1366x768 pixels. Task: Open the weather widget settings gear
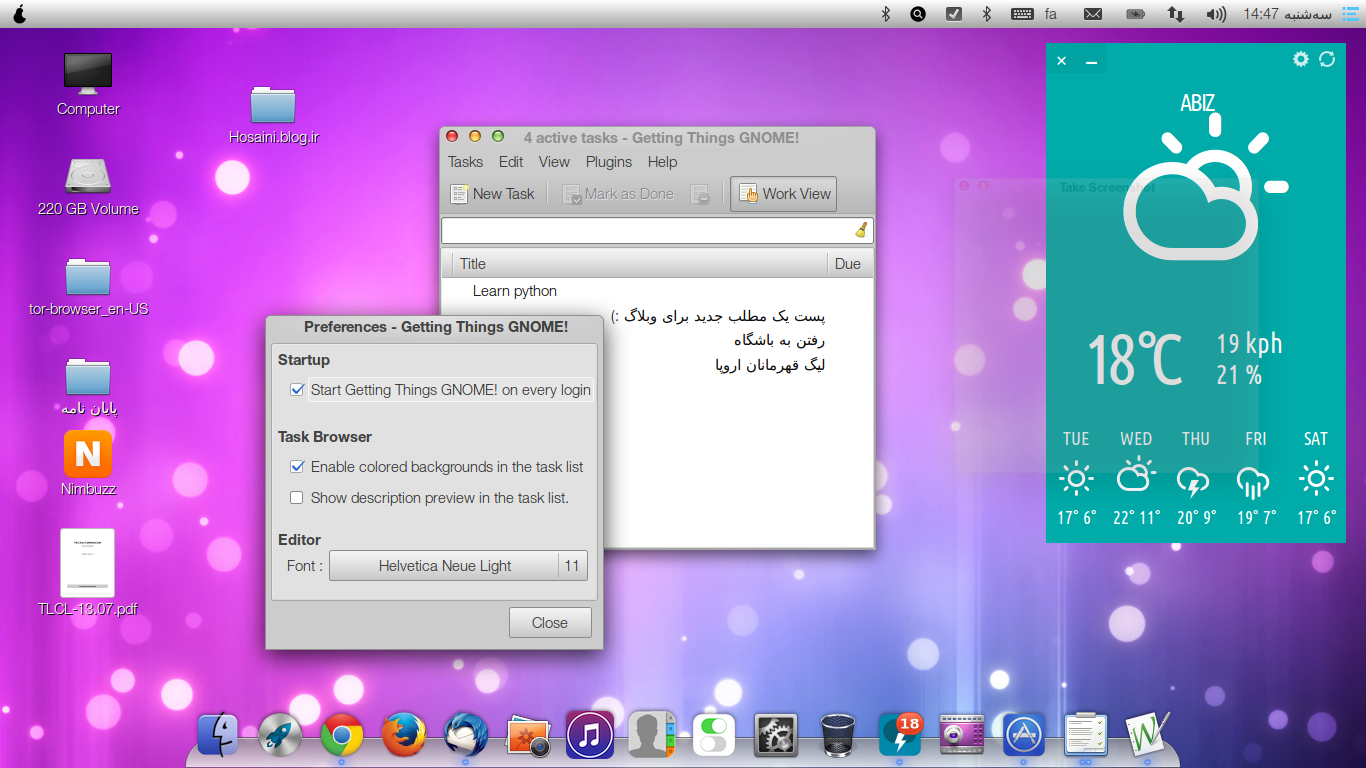point(1300,60)
